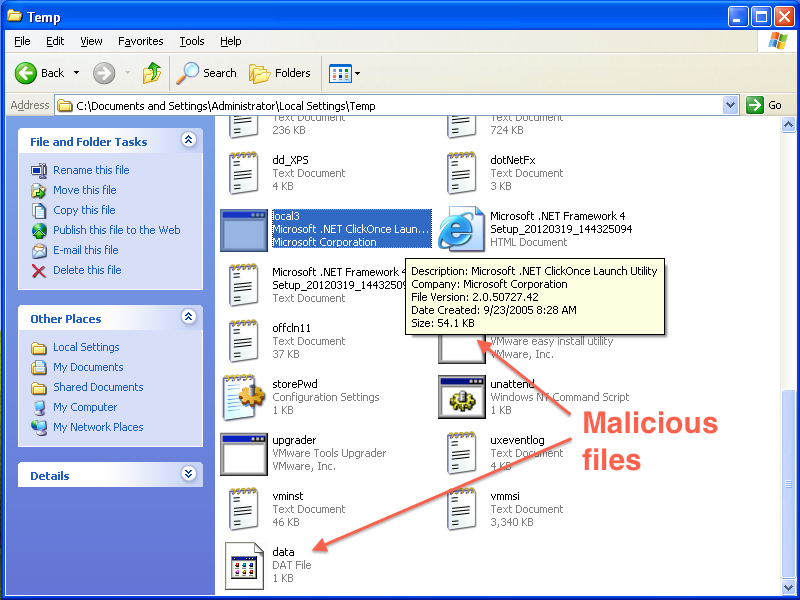Collapse the File and Folder Tasks panel
Viewport: 800px width, 600px height.
pos(188,141)
